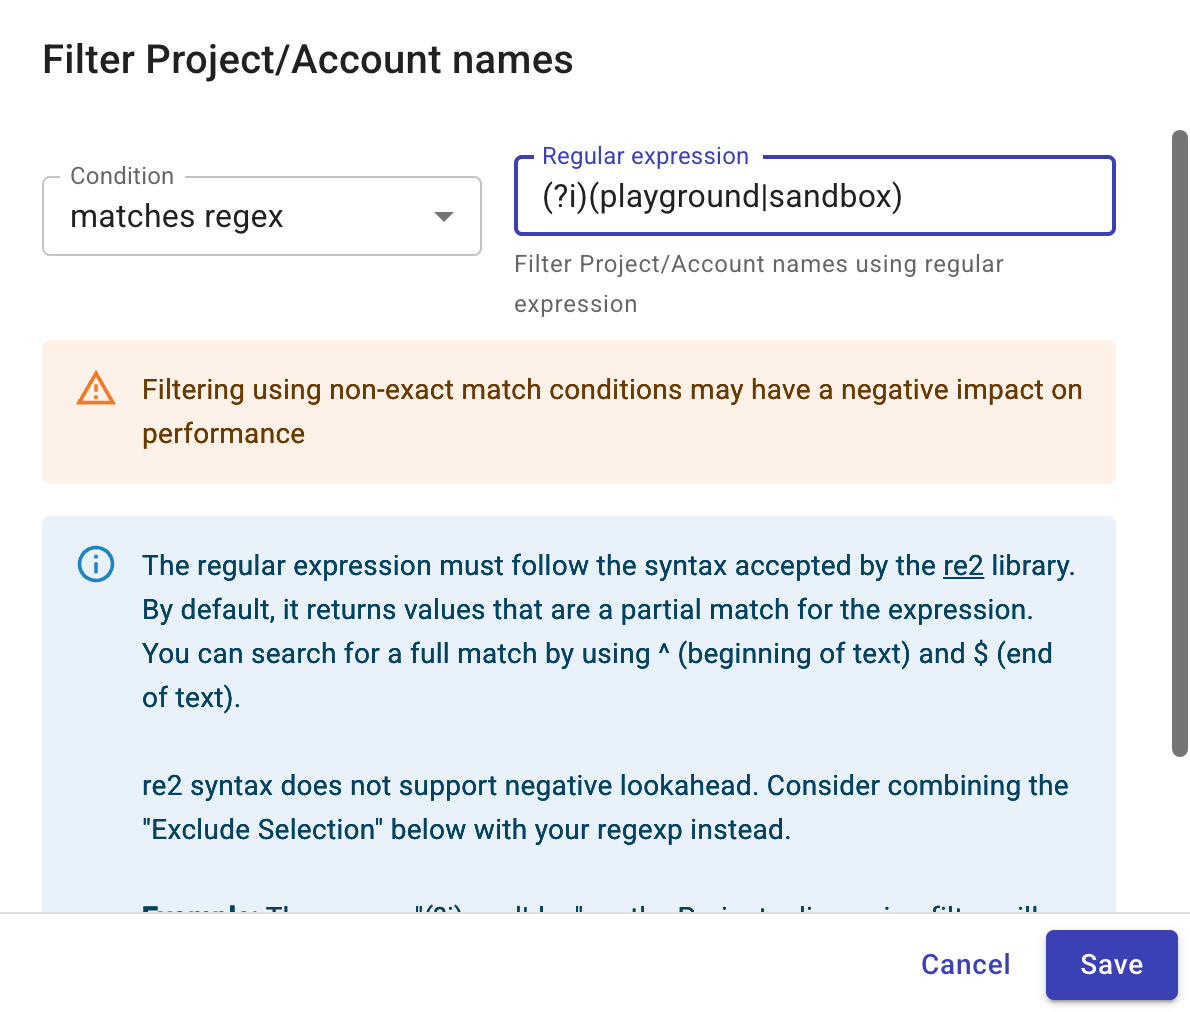1190x1012 pixels.
Task: Click the Filter Project/Account names title
Action: coord(307,60)
